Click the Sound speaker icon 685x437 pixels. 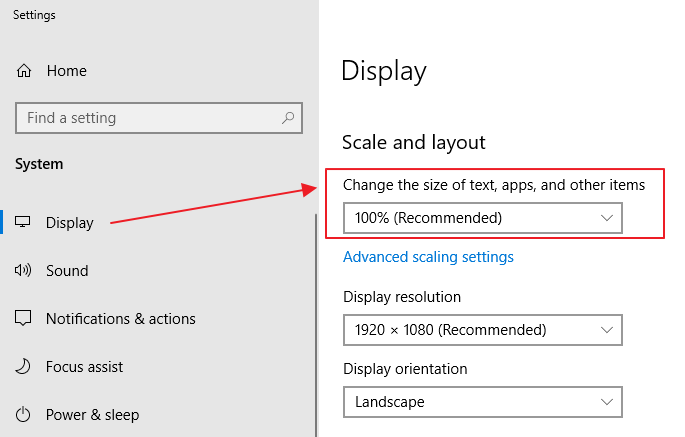24,270
